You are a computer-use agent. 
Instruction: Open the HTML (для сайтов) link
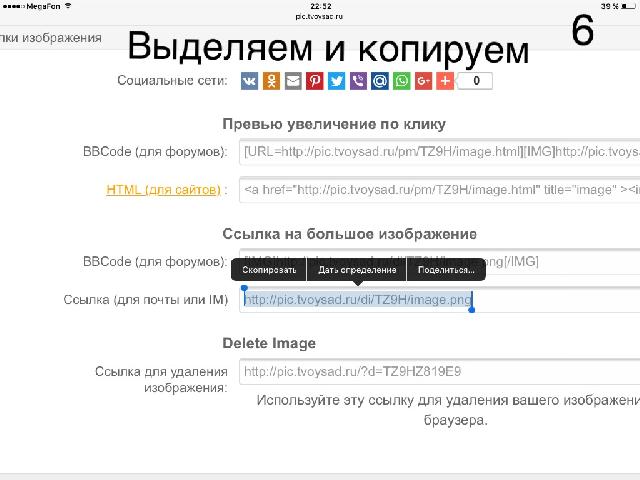(163, 190)
